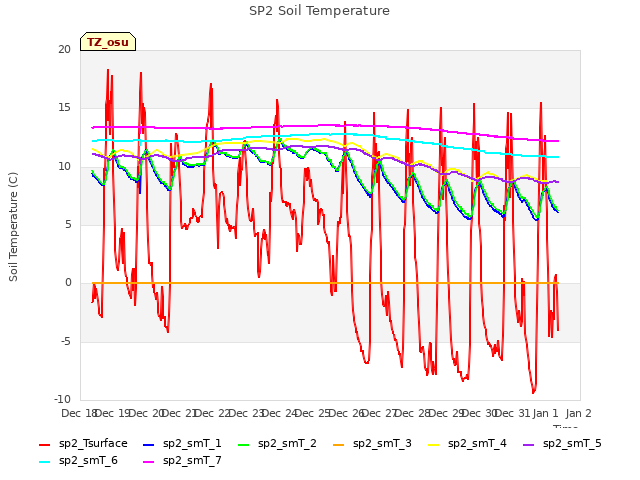Click the Dec 24 x-axis label
The width and height of the screenshot is (640, 480).
pos(279,413)
